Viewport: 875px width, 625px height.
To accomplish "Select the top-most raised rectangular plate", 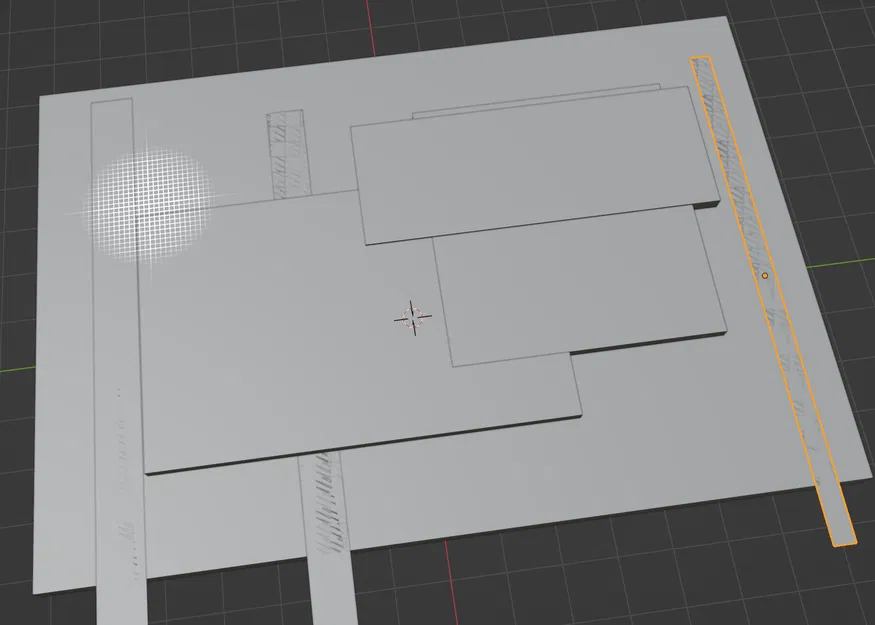I will [536, 166].
